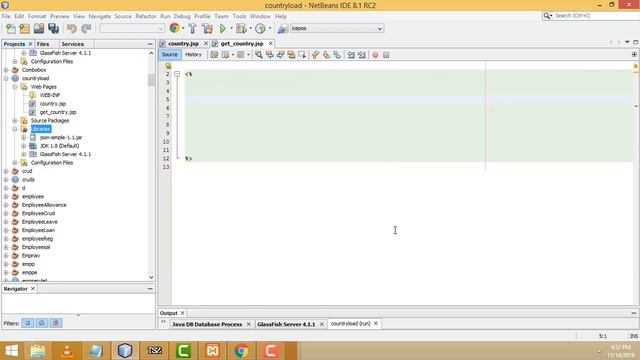Expand the Source Packages node
Screen dimensions: 640x360
15,120
